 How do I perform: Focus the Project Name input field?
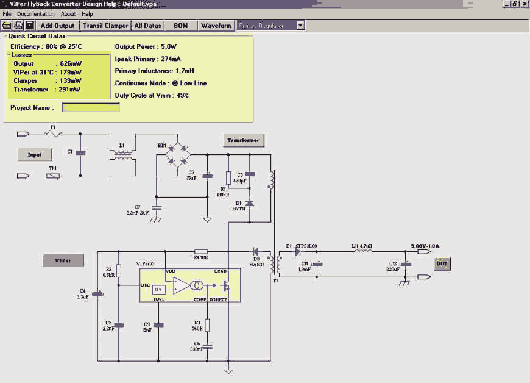[x=91, y=107]
